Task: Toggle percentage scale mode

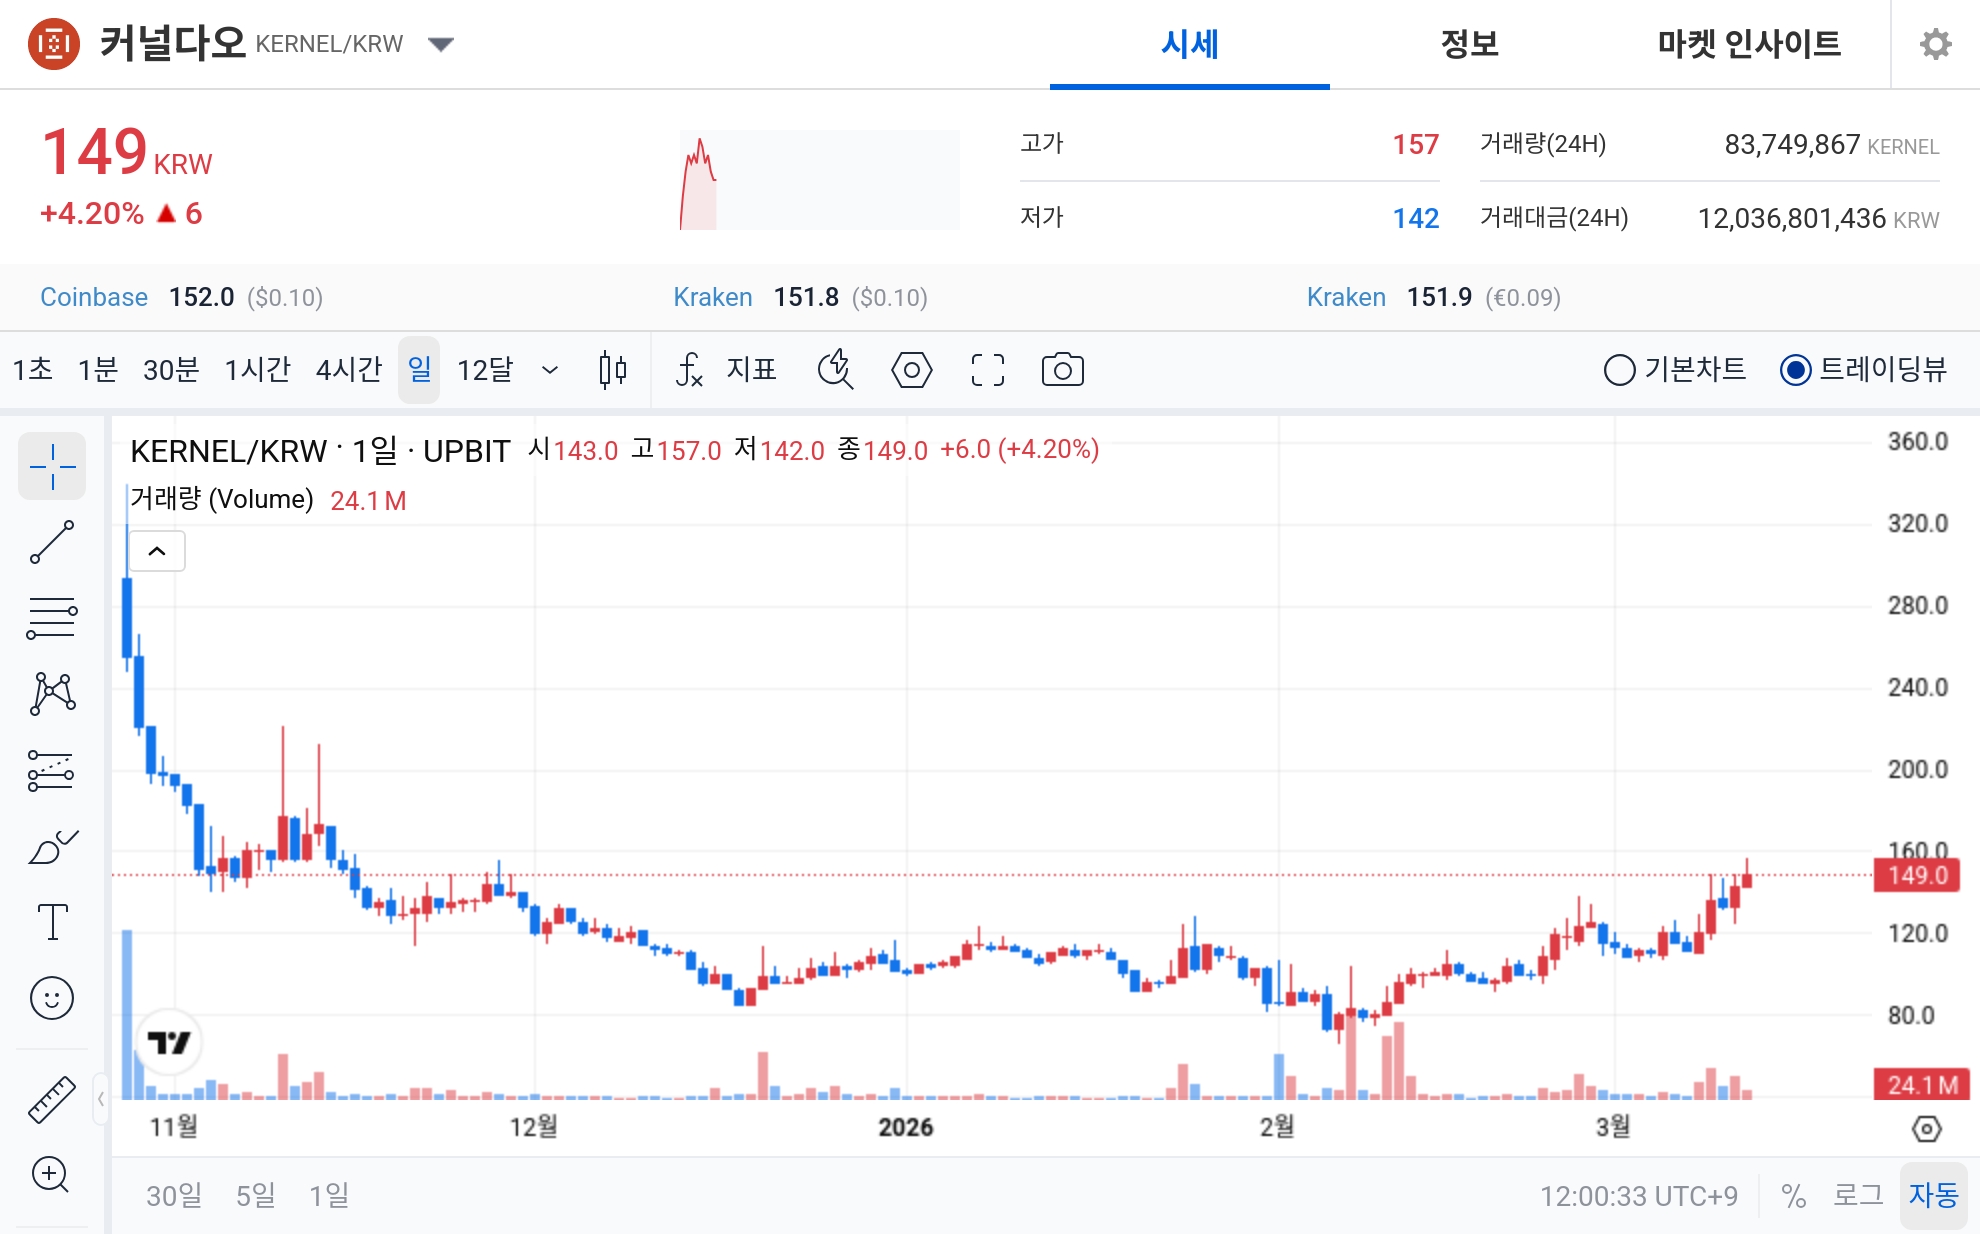Action: [1795, 1194]
